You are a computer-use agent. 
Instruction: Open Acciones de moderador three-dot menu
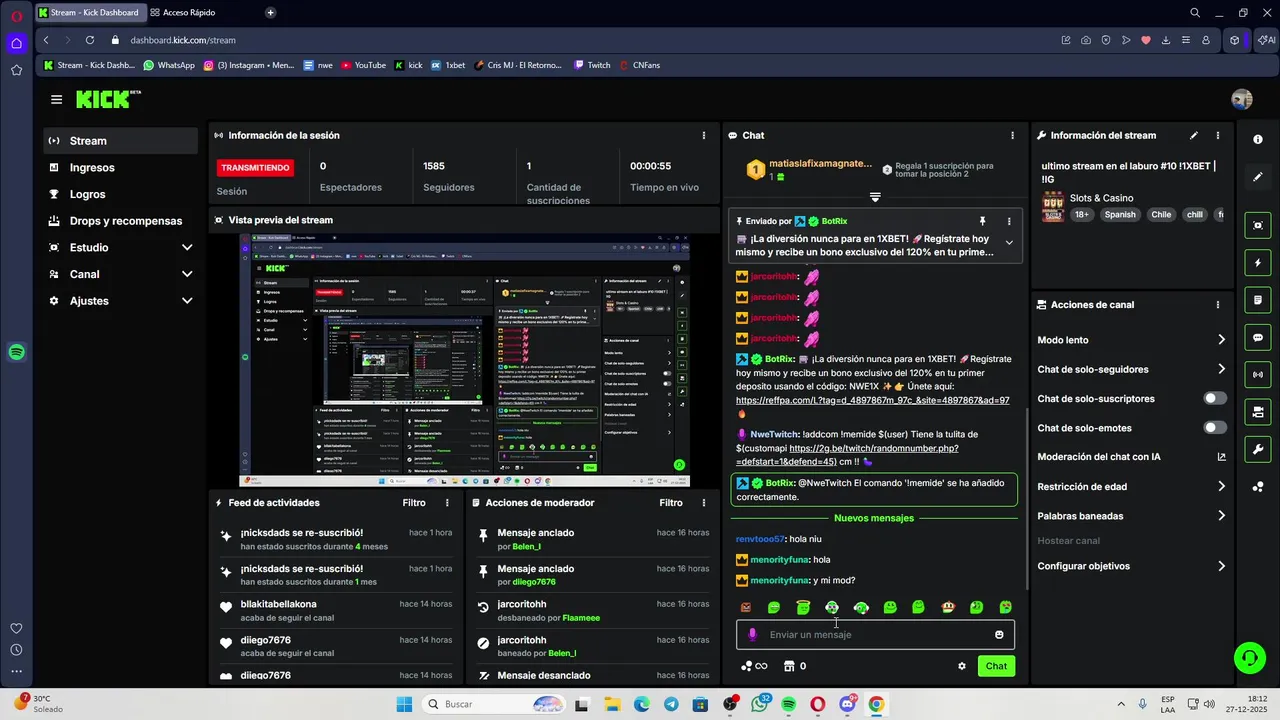click(x=704, y=503)
